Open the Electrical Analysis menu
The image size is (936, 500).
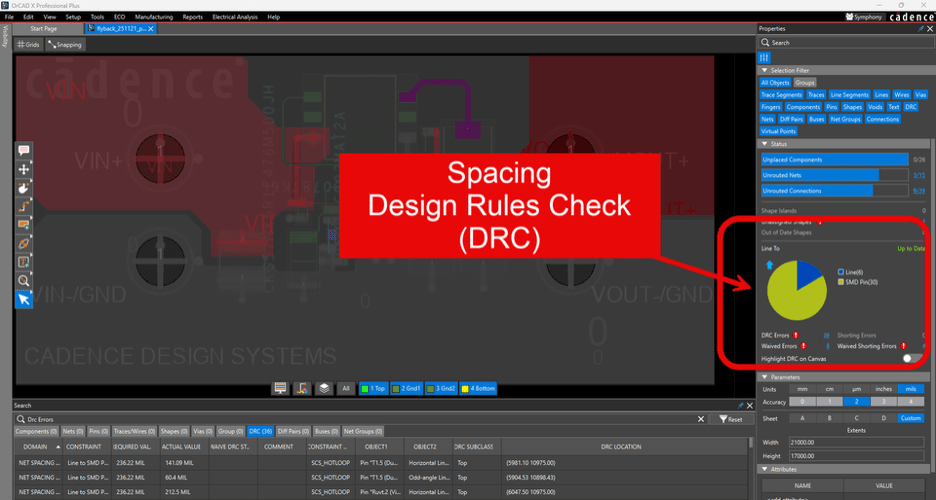[235, 17]
